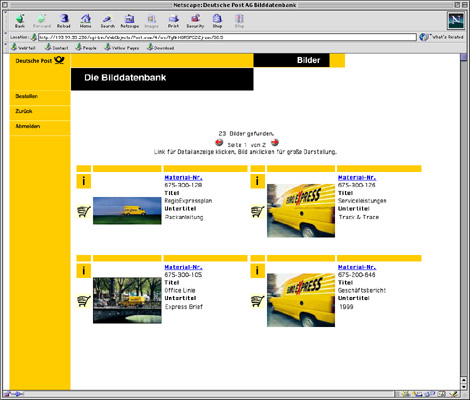Go to the Home page
This screenshot has width=470, height=400.
tap(86, 21)
